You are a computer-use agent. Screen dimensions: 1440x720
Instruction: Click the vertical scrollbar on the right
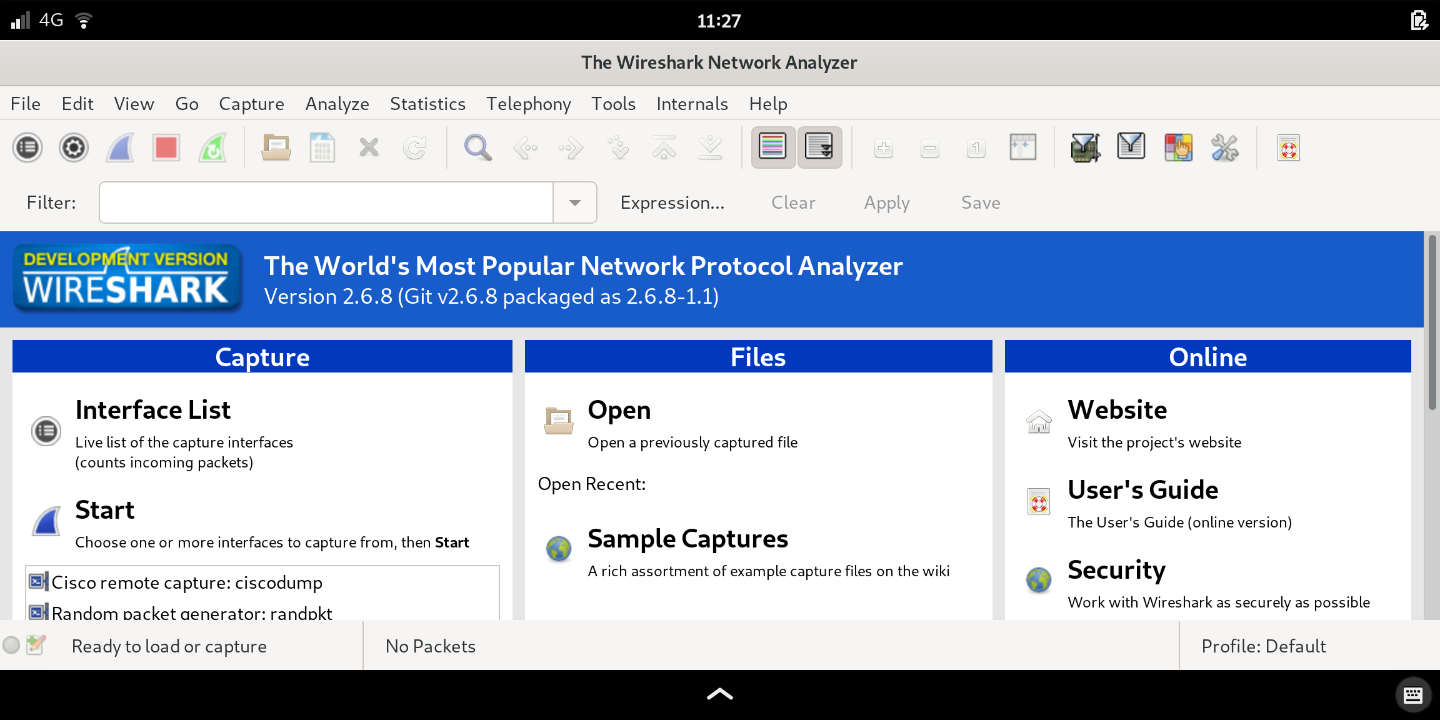(1432, 320)
